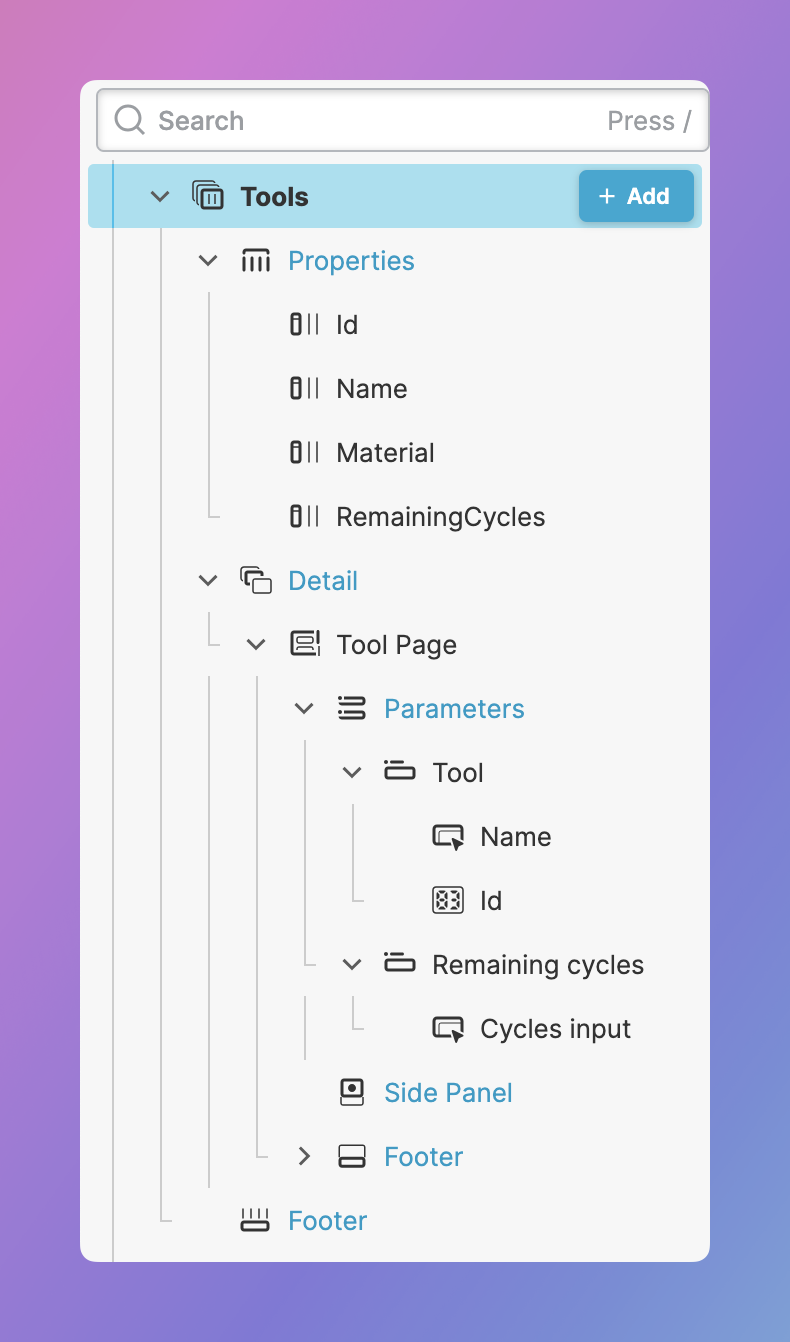Select the bottom-level Footer item

pos(327,1221)
